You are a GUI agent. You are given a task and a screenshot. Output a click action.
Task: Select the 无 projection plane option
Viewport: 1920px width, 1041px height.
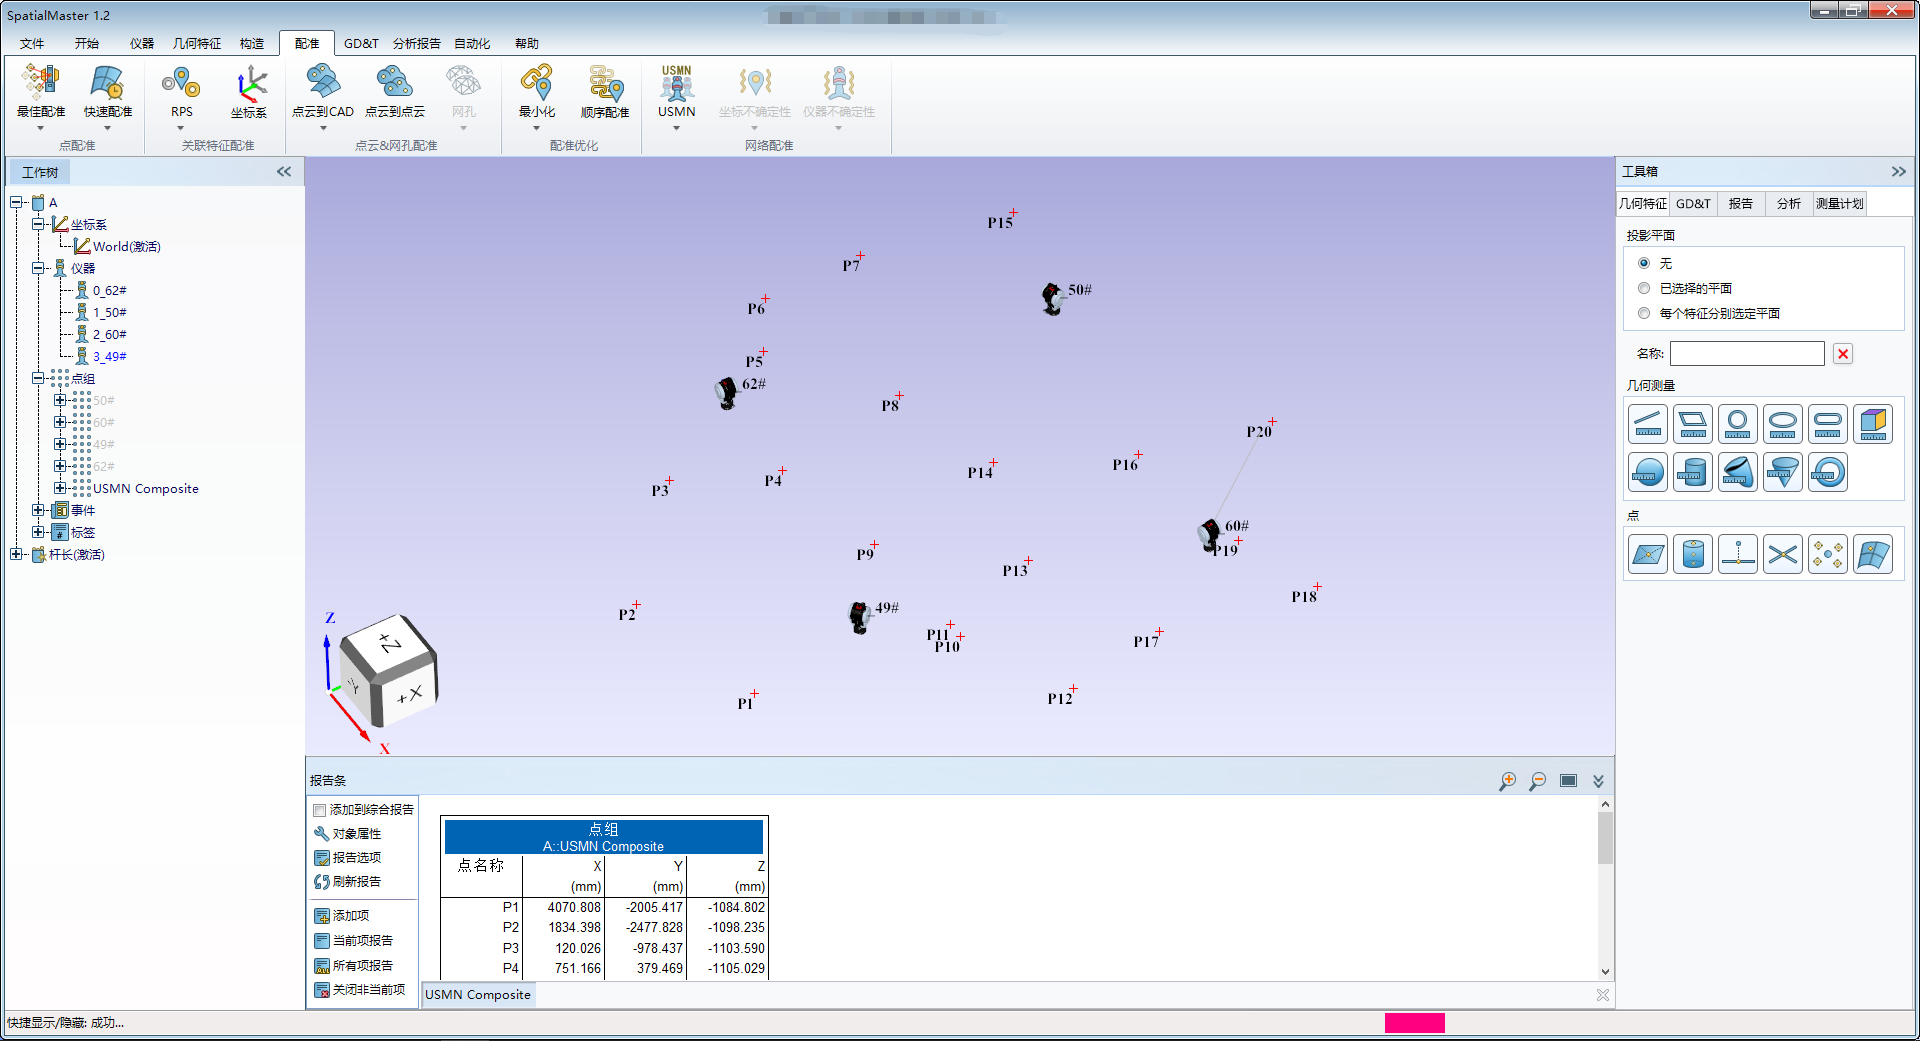(x=1644, y=263)
